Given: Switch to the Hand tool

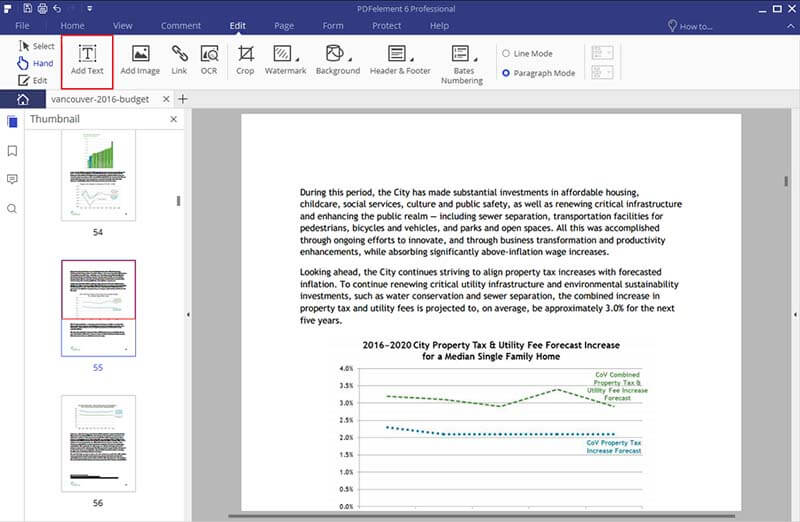Looking at the screenshot, I should [x=35, y=63].
